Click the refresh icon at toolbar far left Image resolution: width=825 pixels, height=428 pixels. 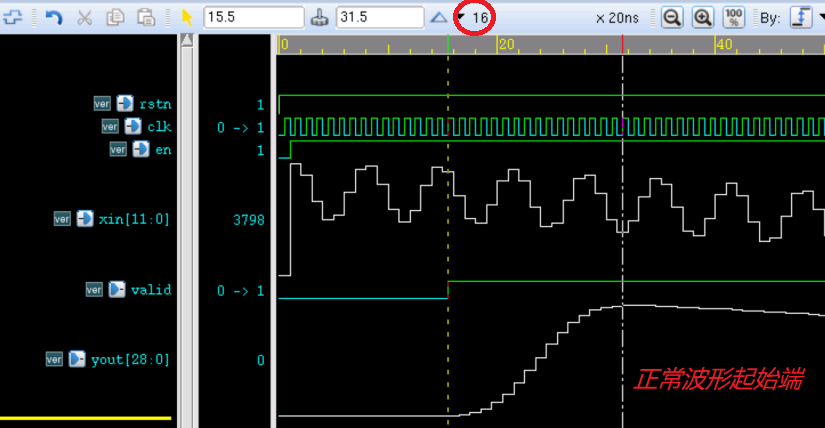(x=15, y=17)
